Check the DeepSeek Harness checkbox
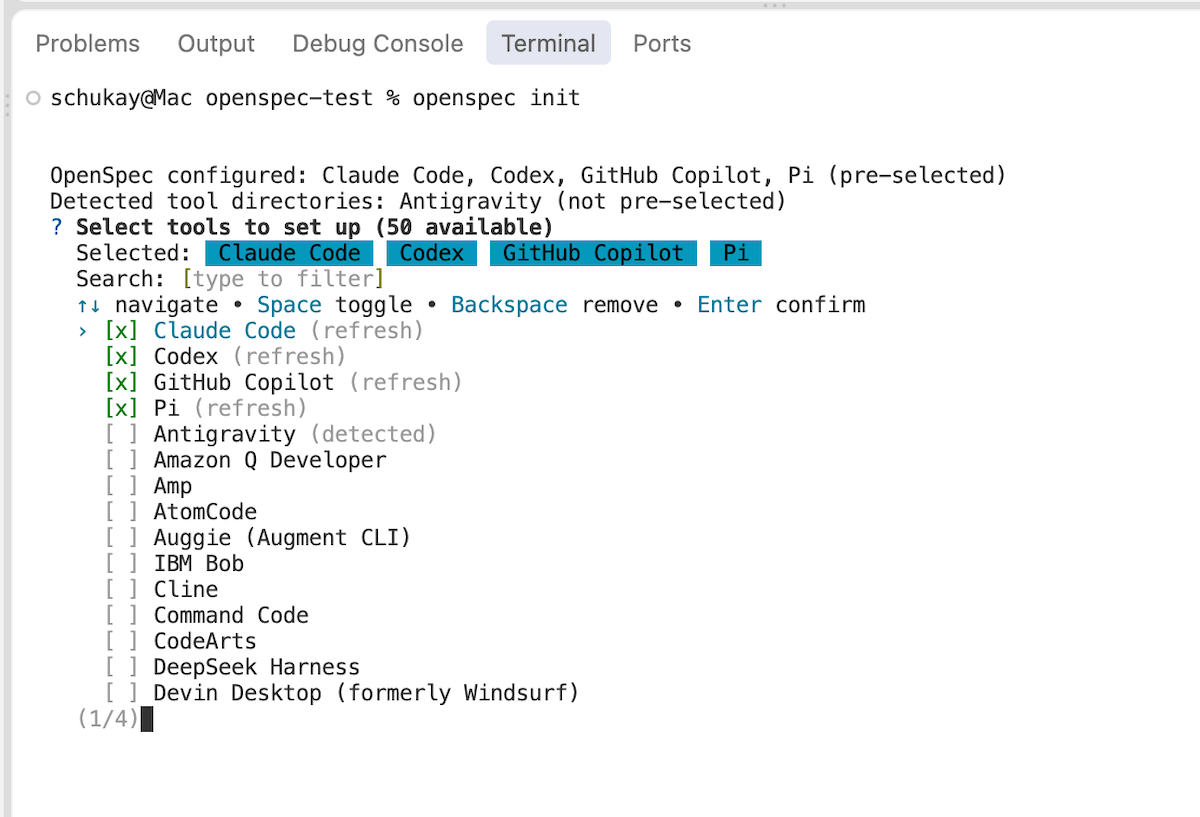The width and height of the screenshot is (1200, 817). point(122,669)
